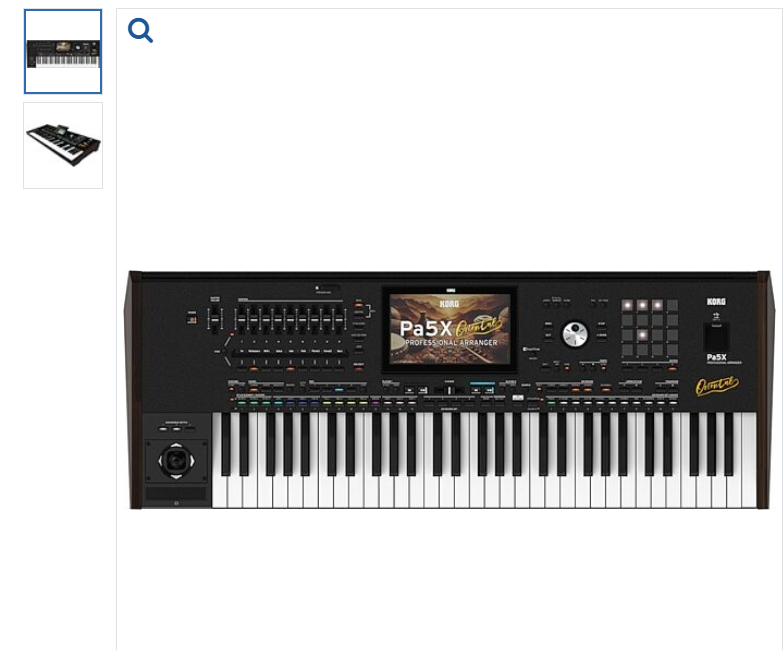This screenshot has width=784, height=650.
Task: Click the Pa5X display screen in the photo
Action: pyautogui.click(x=450, y=328)
